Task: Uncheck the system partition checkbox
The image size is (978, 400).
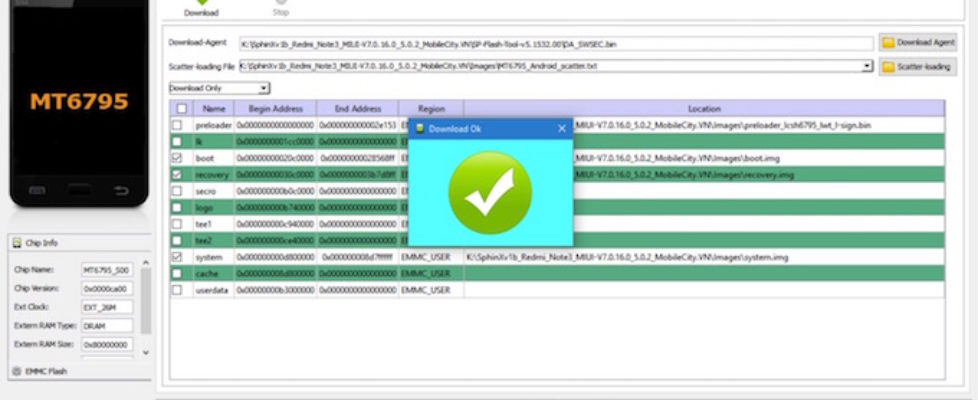Action: point(177,257)
